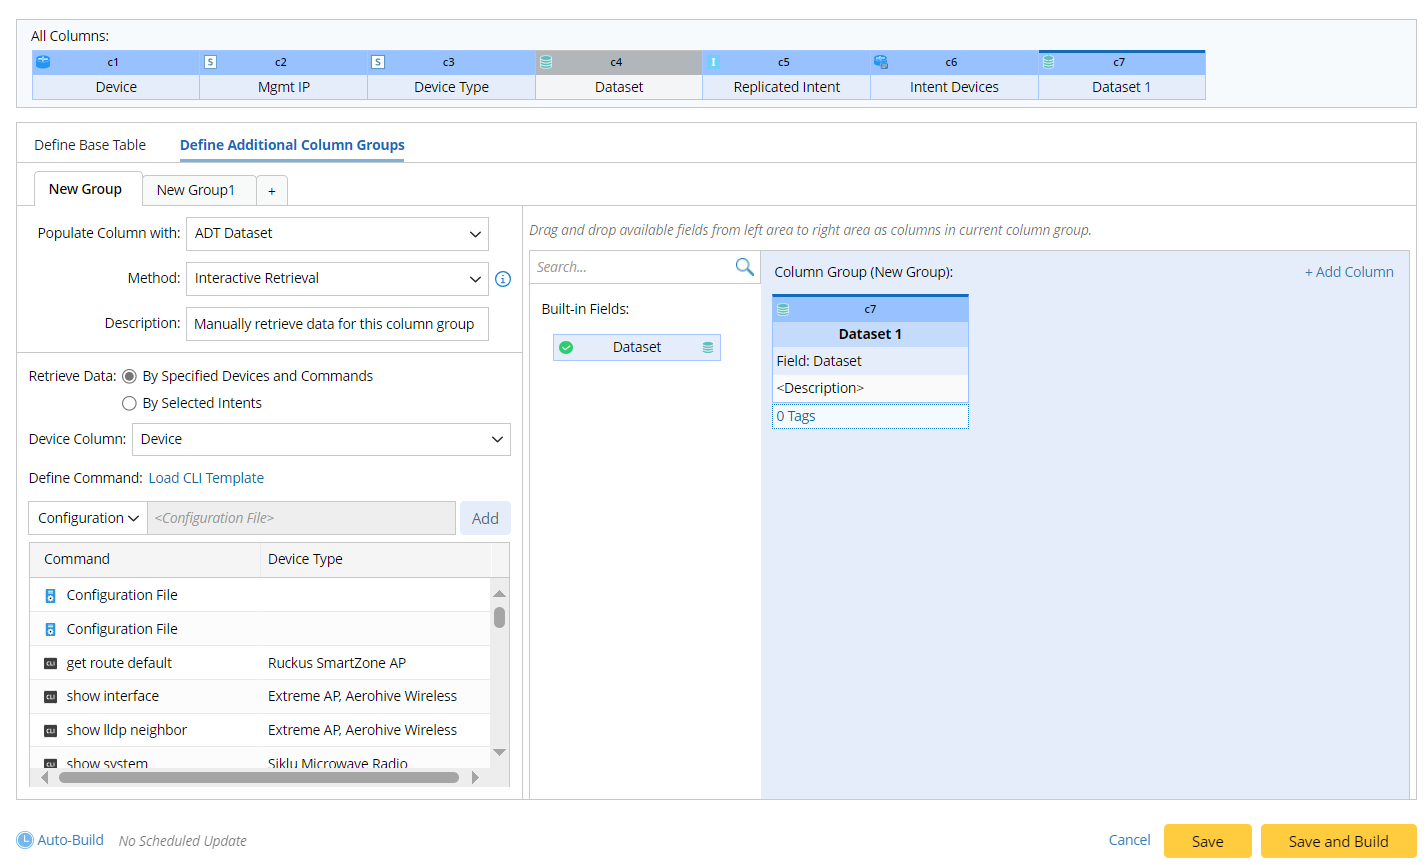Click the search magnifier icon
Viewport: 1428px width, 865px height.
(744, 266)
